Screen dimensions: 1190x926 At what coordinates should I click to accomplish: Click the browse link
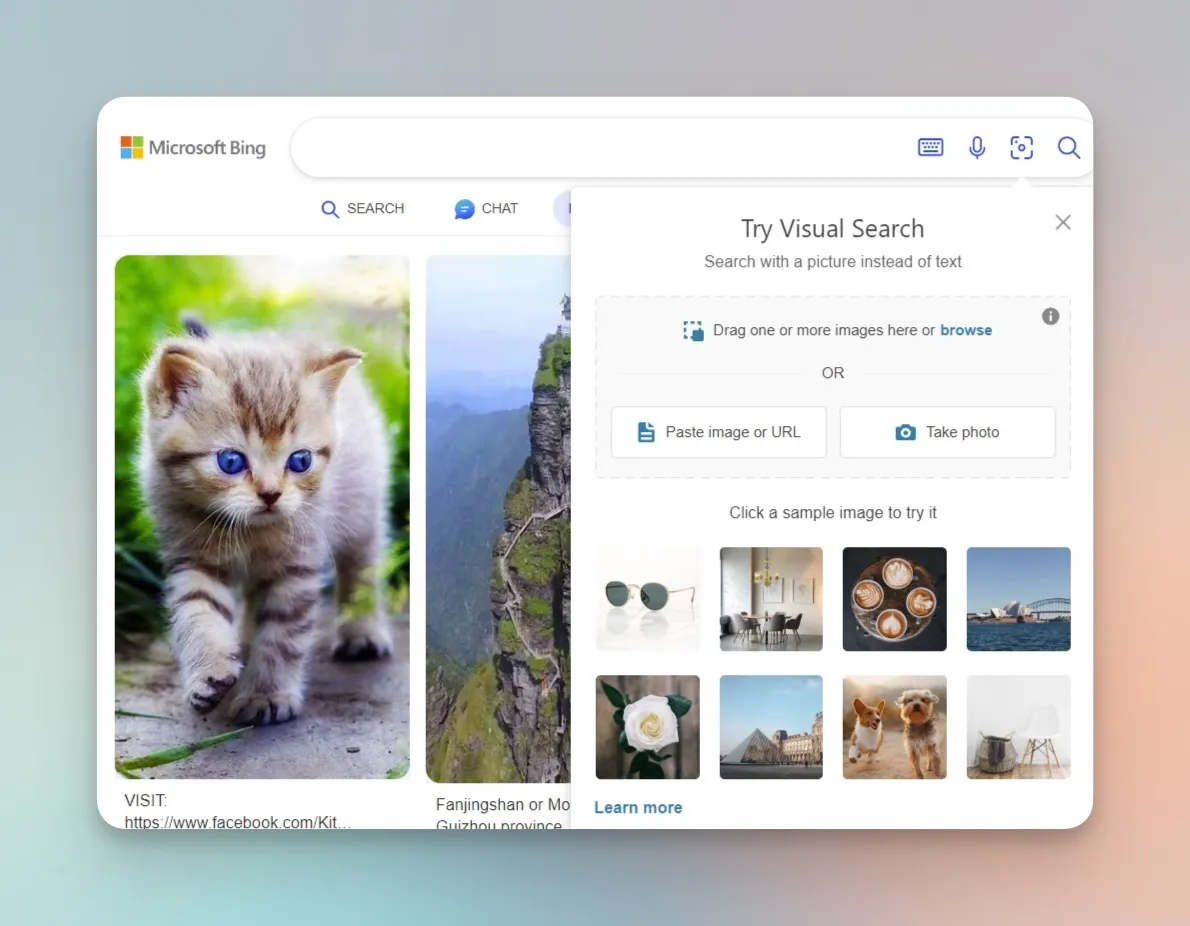pyautogui.click(x=965, y=330)
